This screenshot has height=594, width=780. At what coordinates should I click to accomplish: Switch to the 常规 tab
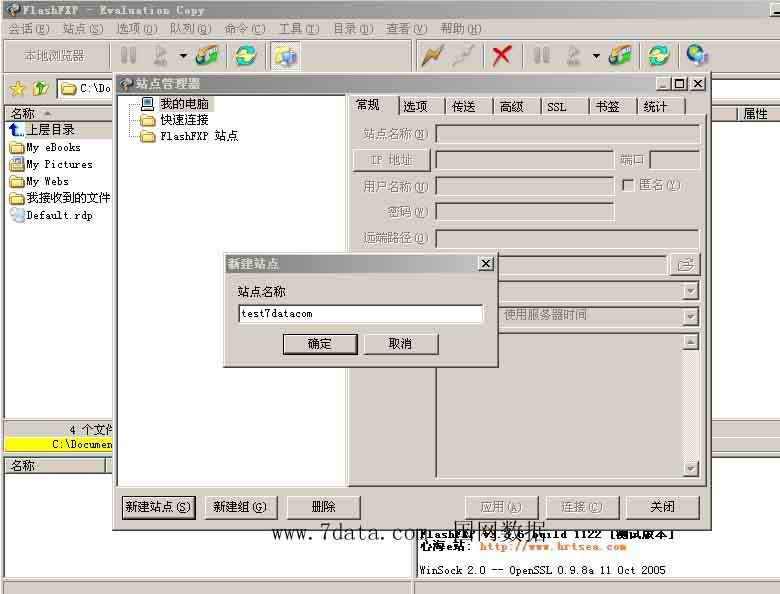tap(368, 105)
